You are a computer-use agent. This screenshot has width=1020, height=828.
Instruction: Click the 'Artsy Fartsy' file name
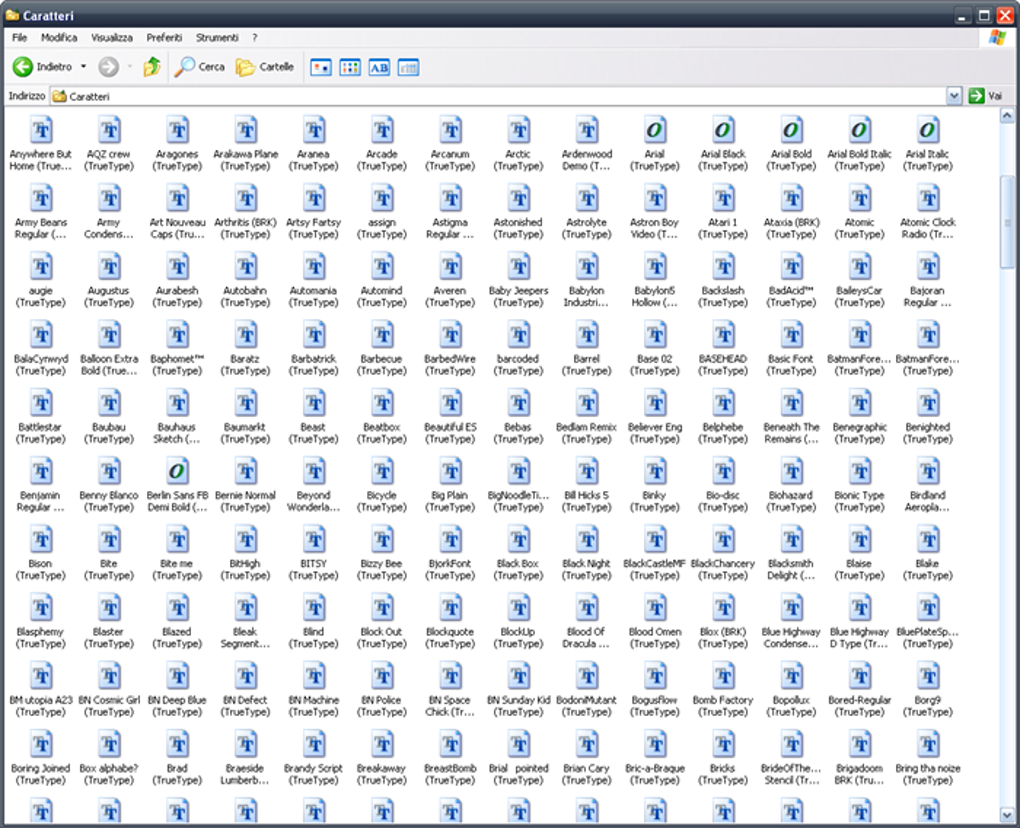(314, 228)
